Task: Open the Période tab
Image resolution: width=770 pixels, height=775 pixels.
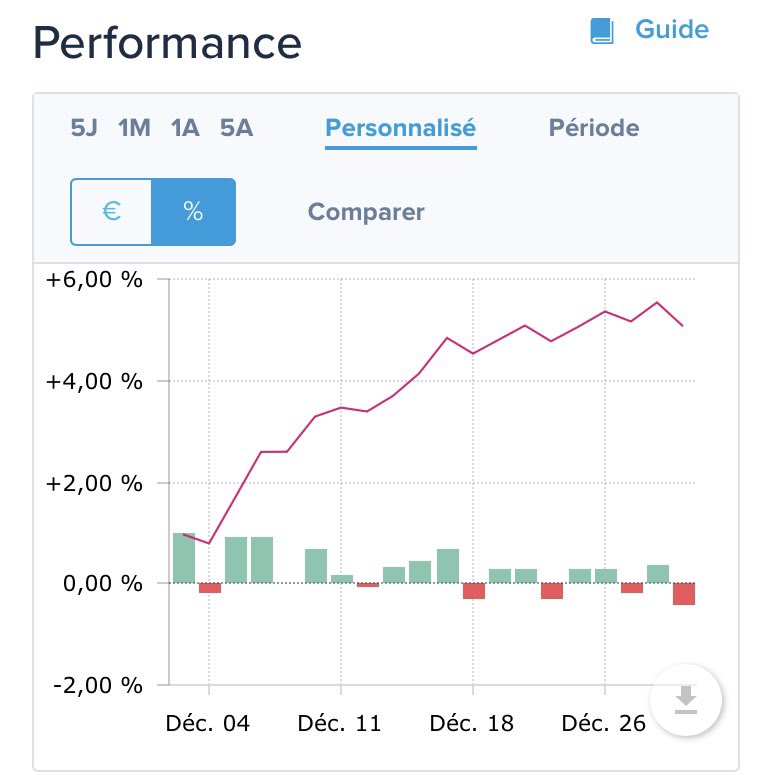Action: pos(594,128)
